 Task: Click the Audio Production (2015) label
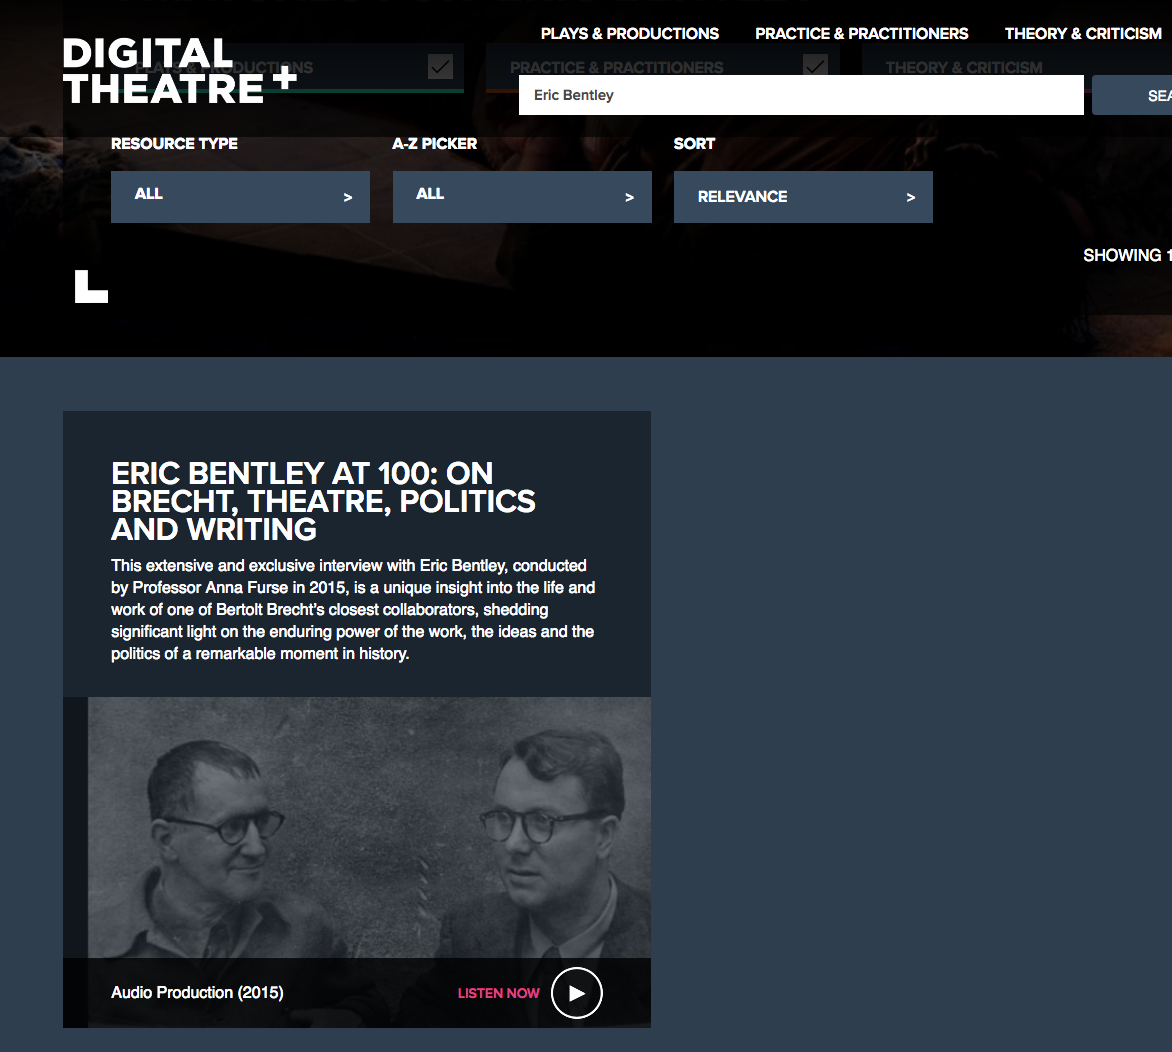point(197,992)
